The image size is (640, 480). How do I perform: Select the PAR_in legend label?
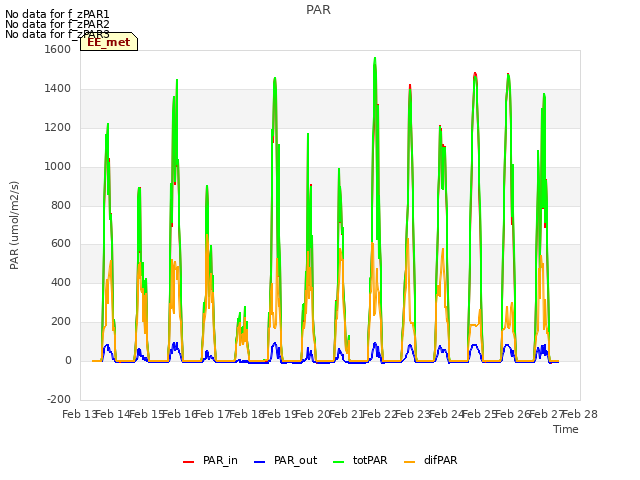[220, 460]
